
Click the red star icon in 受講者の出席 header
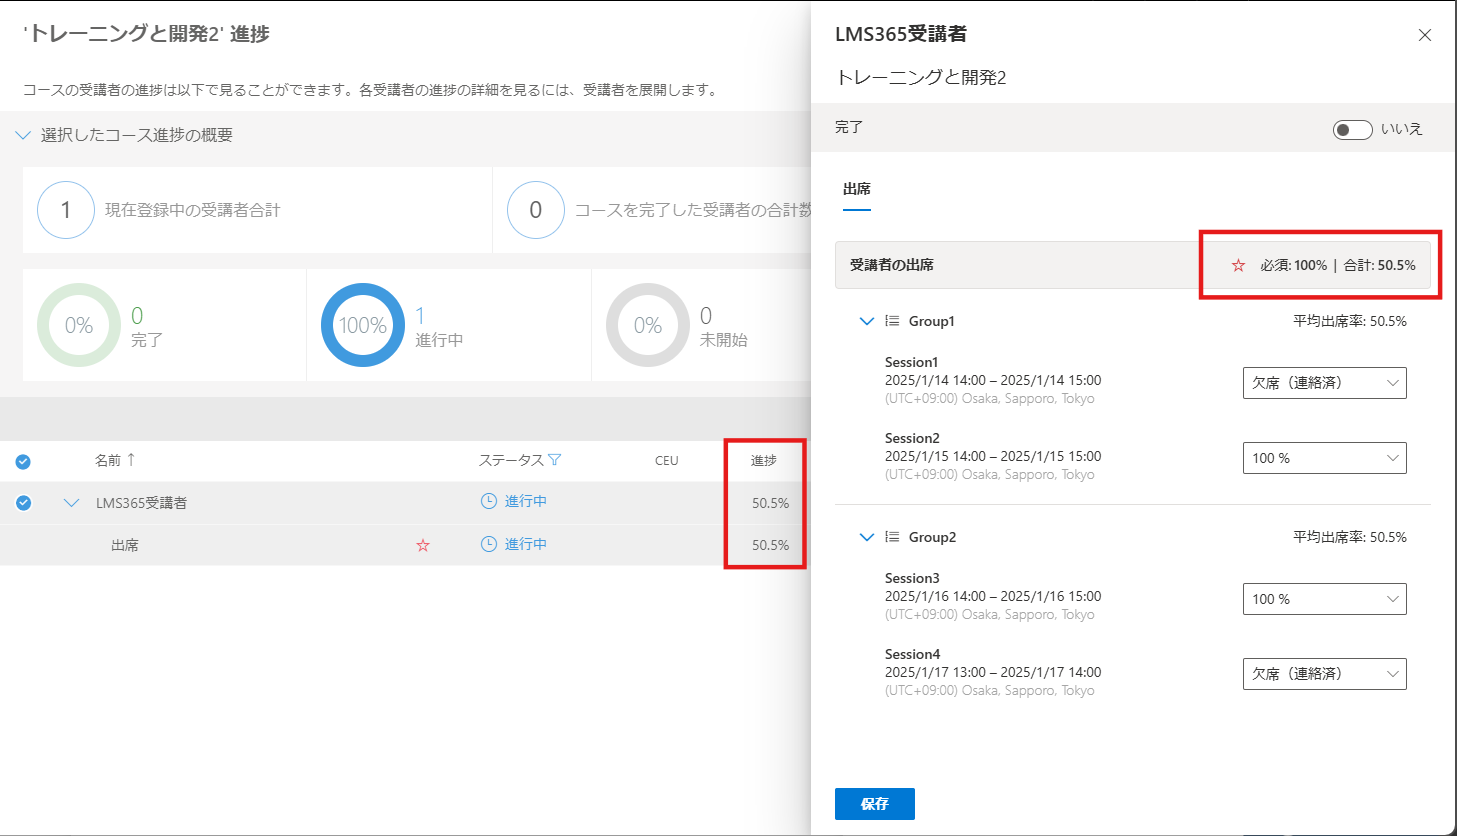[x=1238, y=265]
